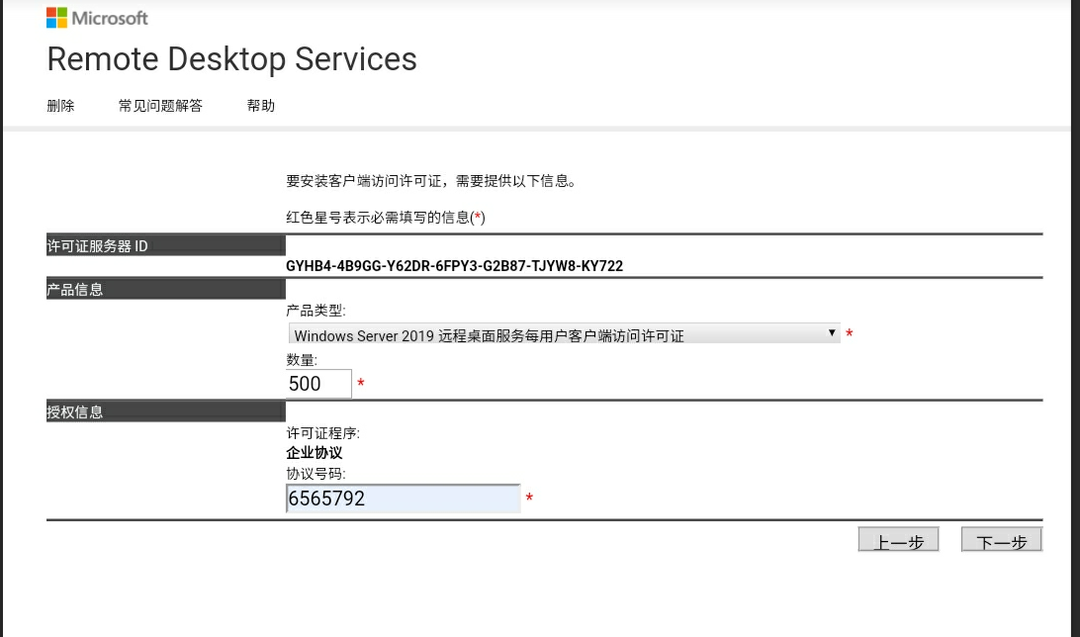
Task: Expand the 产品类型 product type dropdown
Action: point(564,334)
